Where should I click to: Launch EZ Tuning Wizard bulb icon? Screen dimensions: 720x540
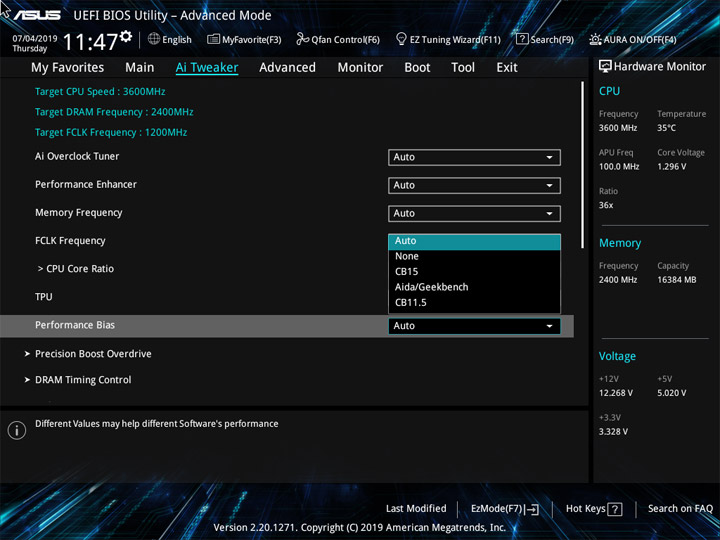(401, 39)
